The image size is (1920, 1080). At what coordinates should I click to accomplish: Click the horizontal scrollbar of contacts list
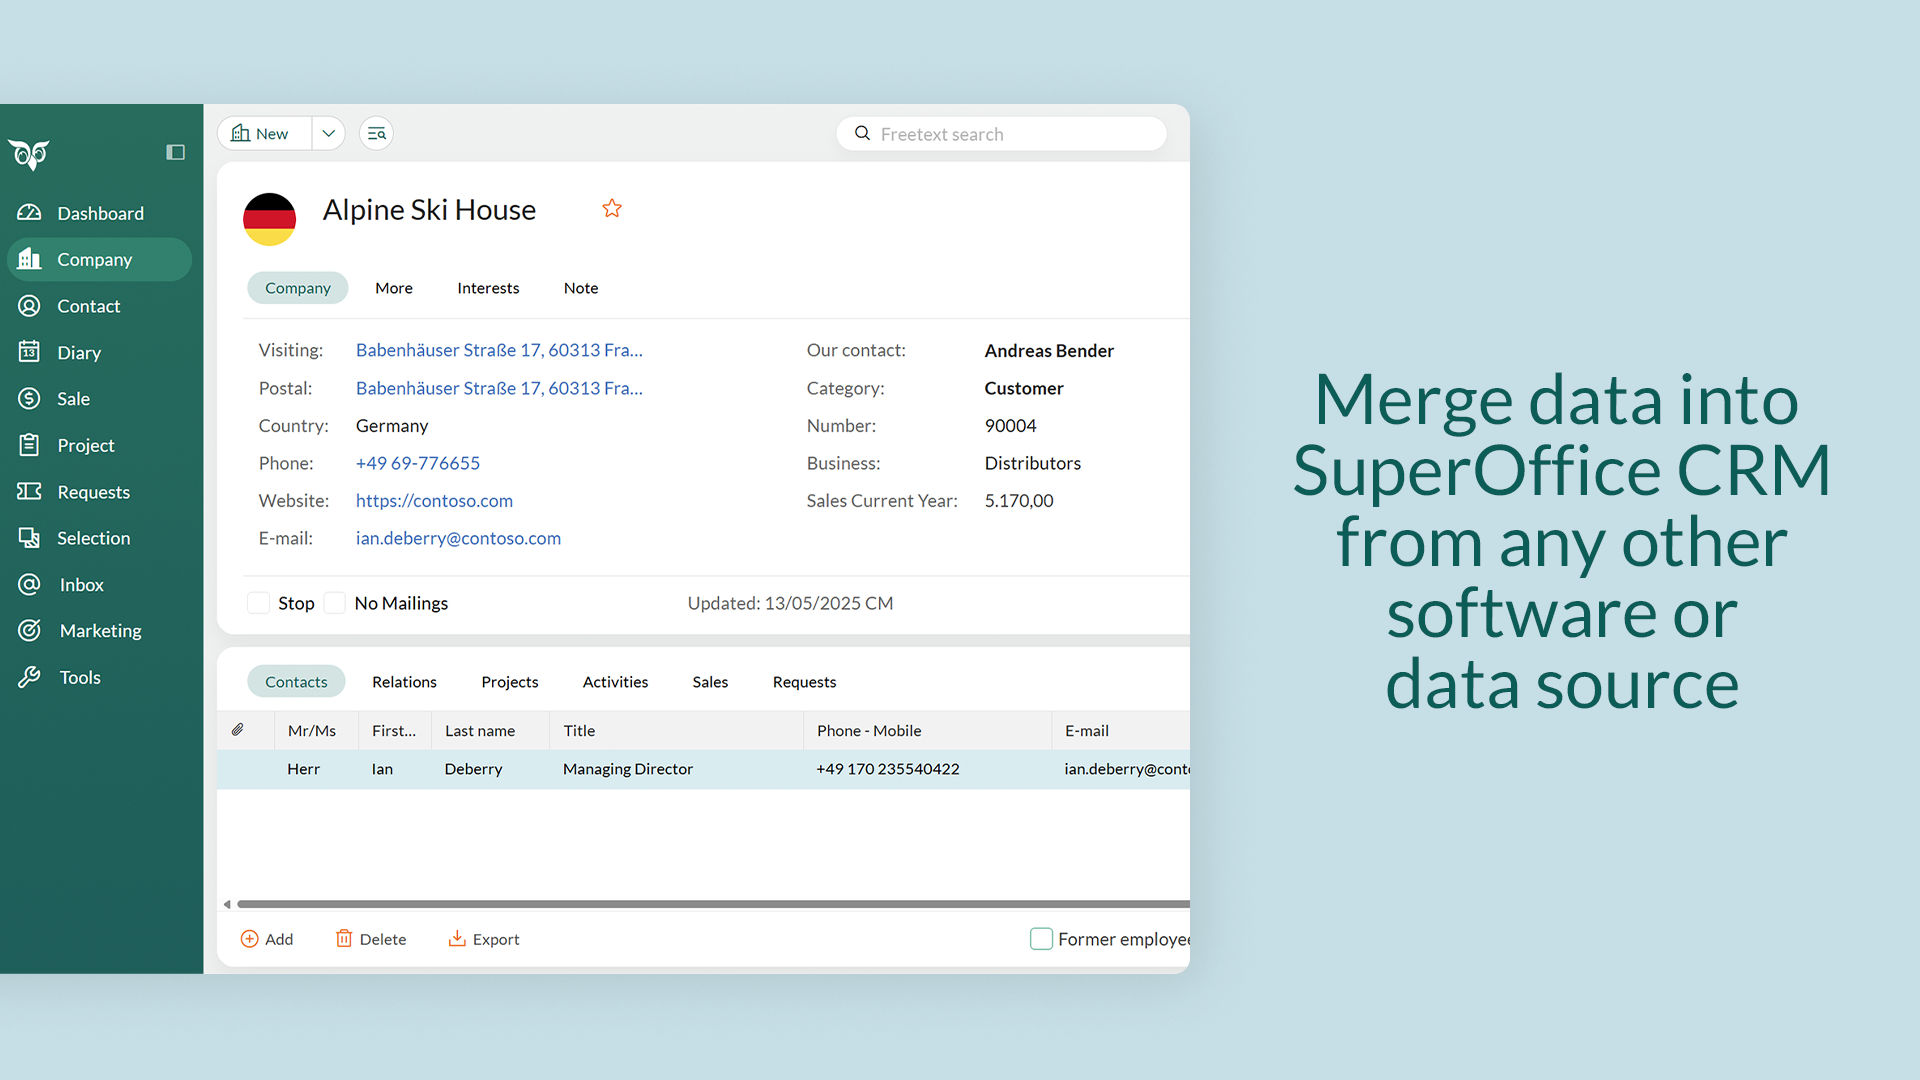(x=713, y=904)
